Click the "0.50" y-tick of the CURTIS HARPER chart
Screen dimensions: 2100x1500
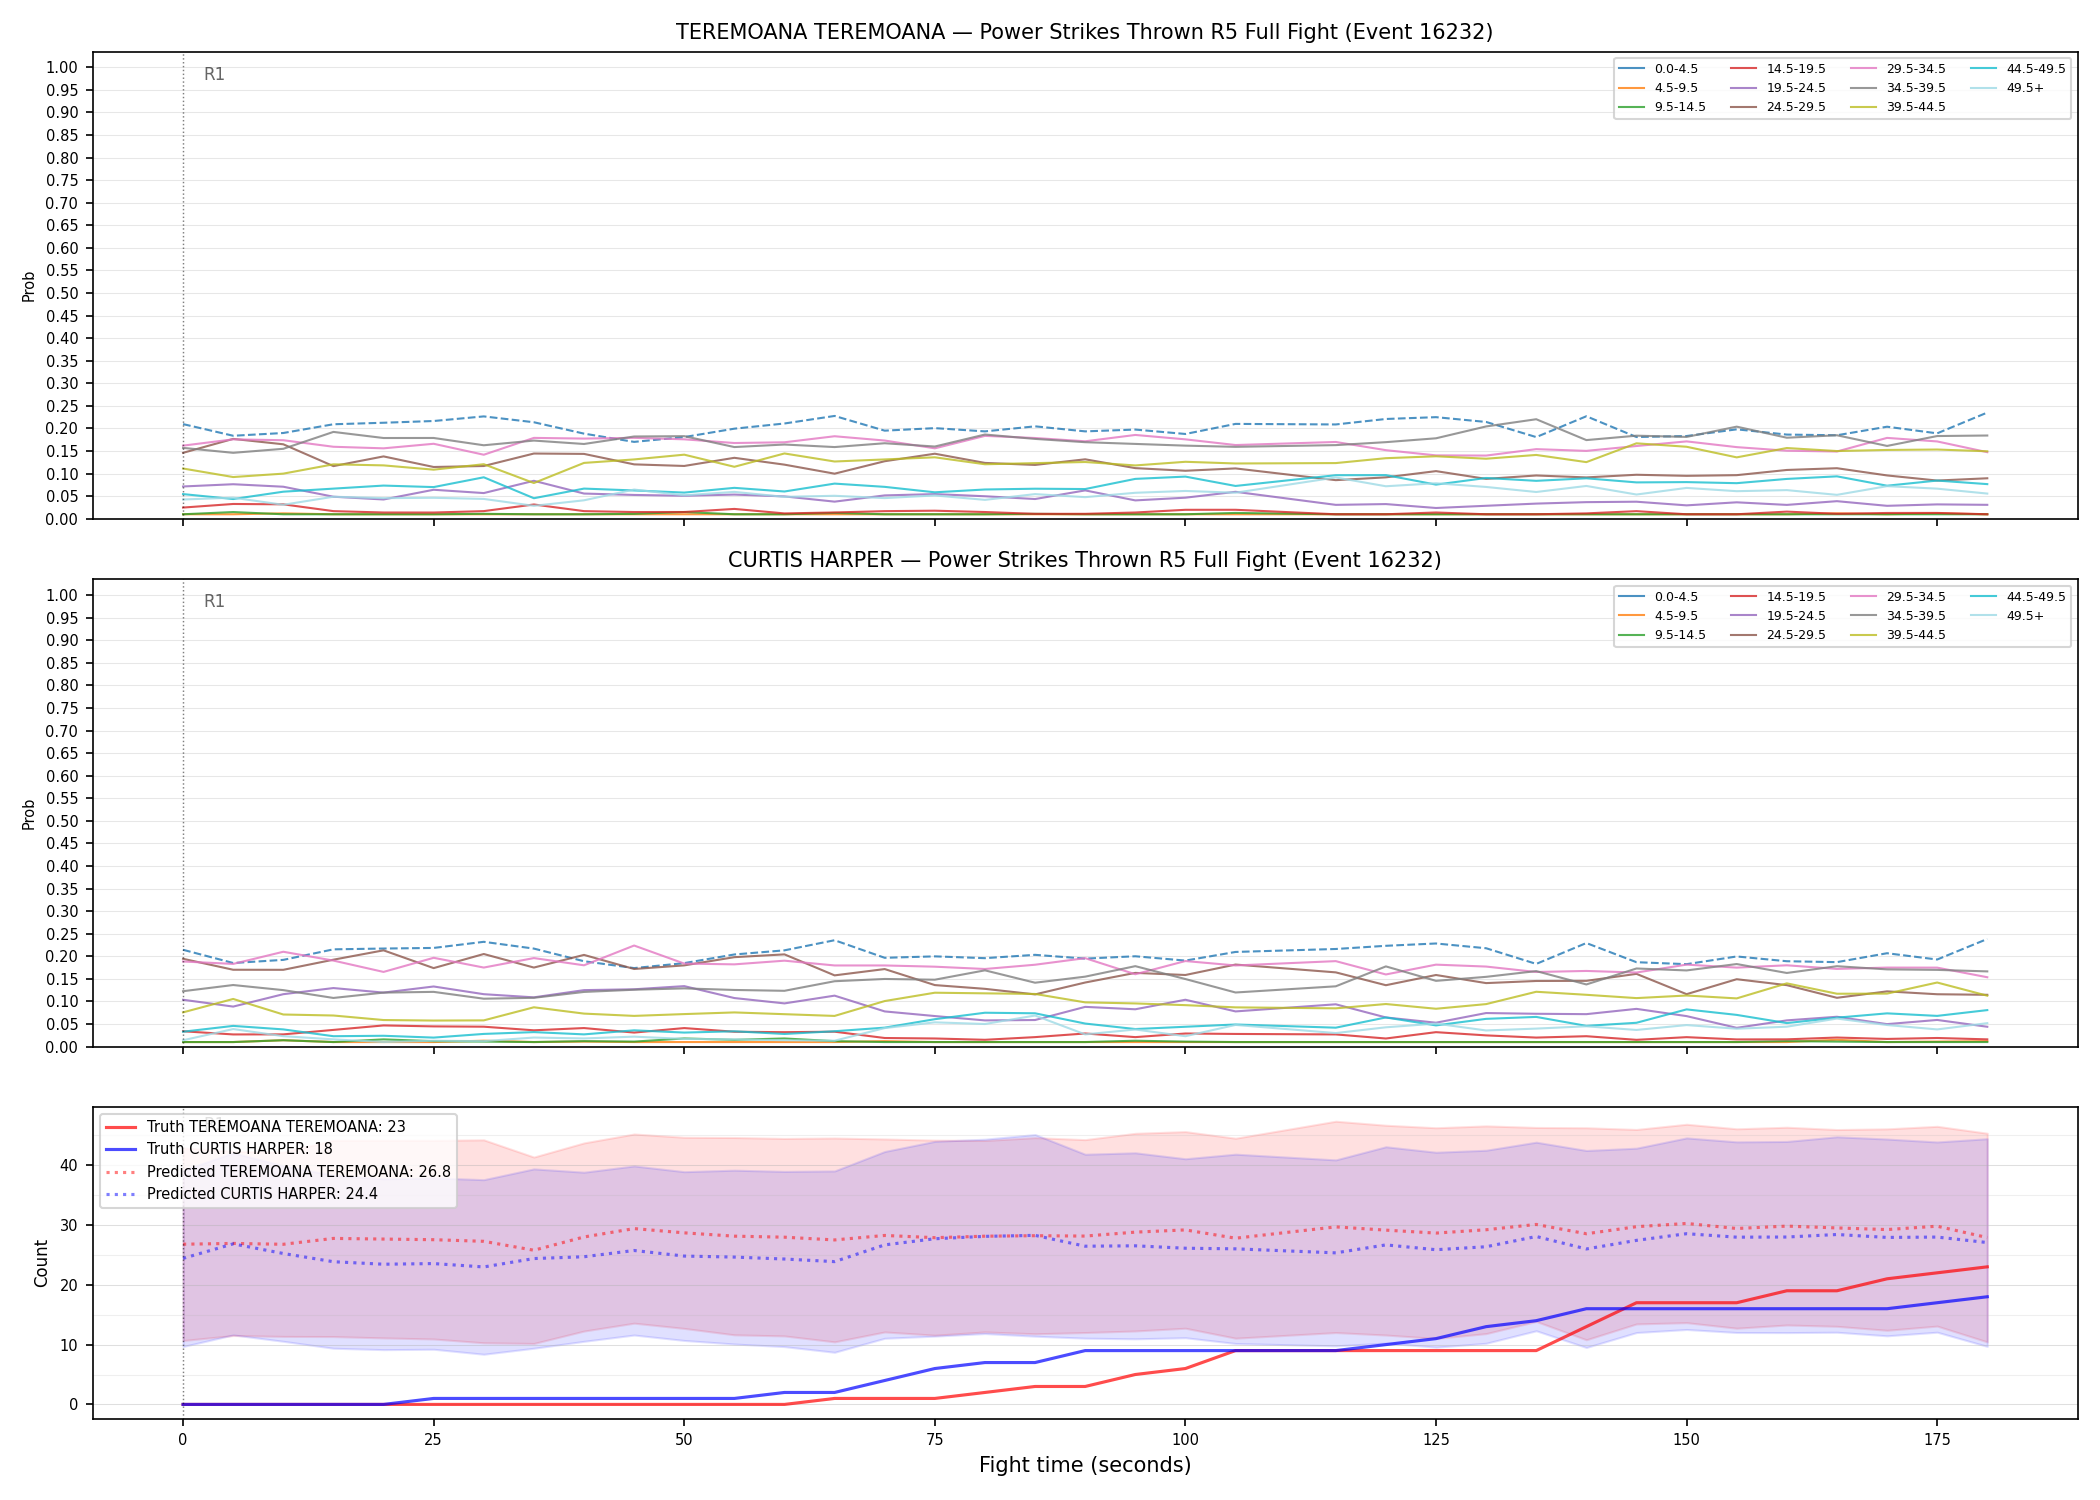(62, 821)
